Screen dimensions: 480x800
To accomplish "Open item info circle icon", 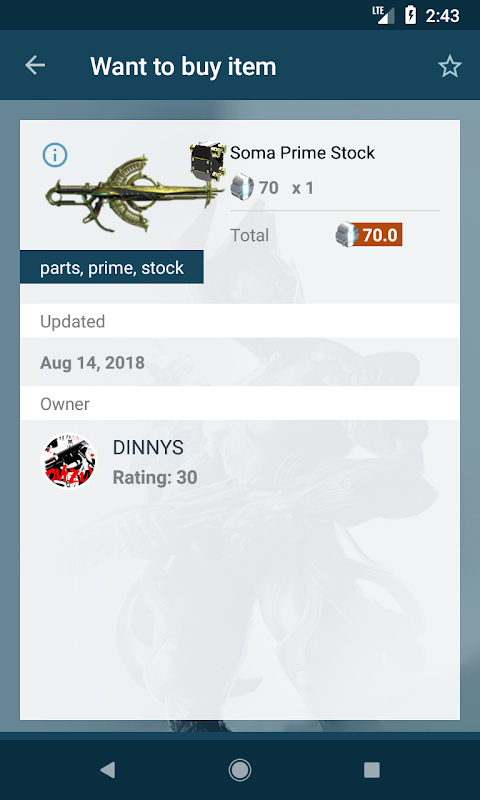I will 55,155.
